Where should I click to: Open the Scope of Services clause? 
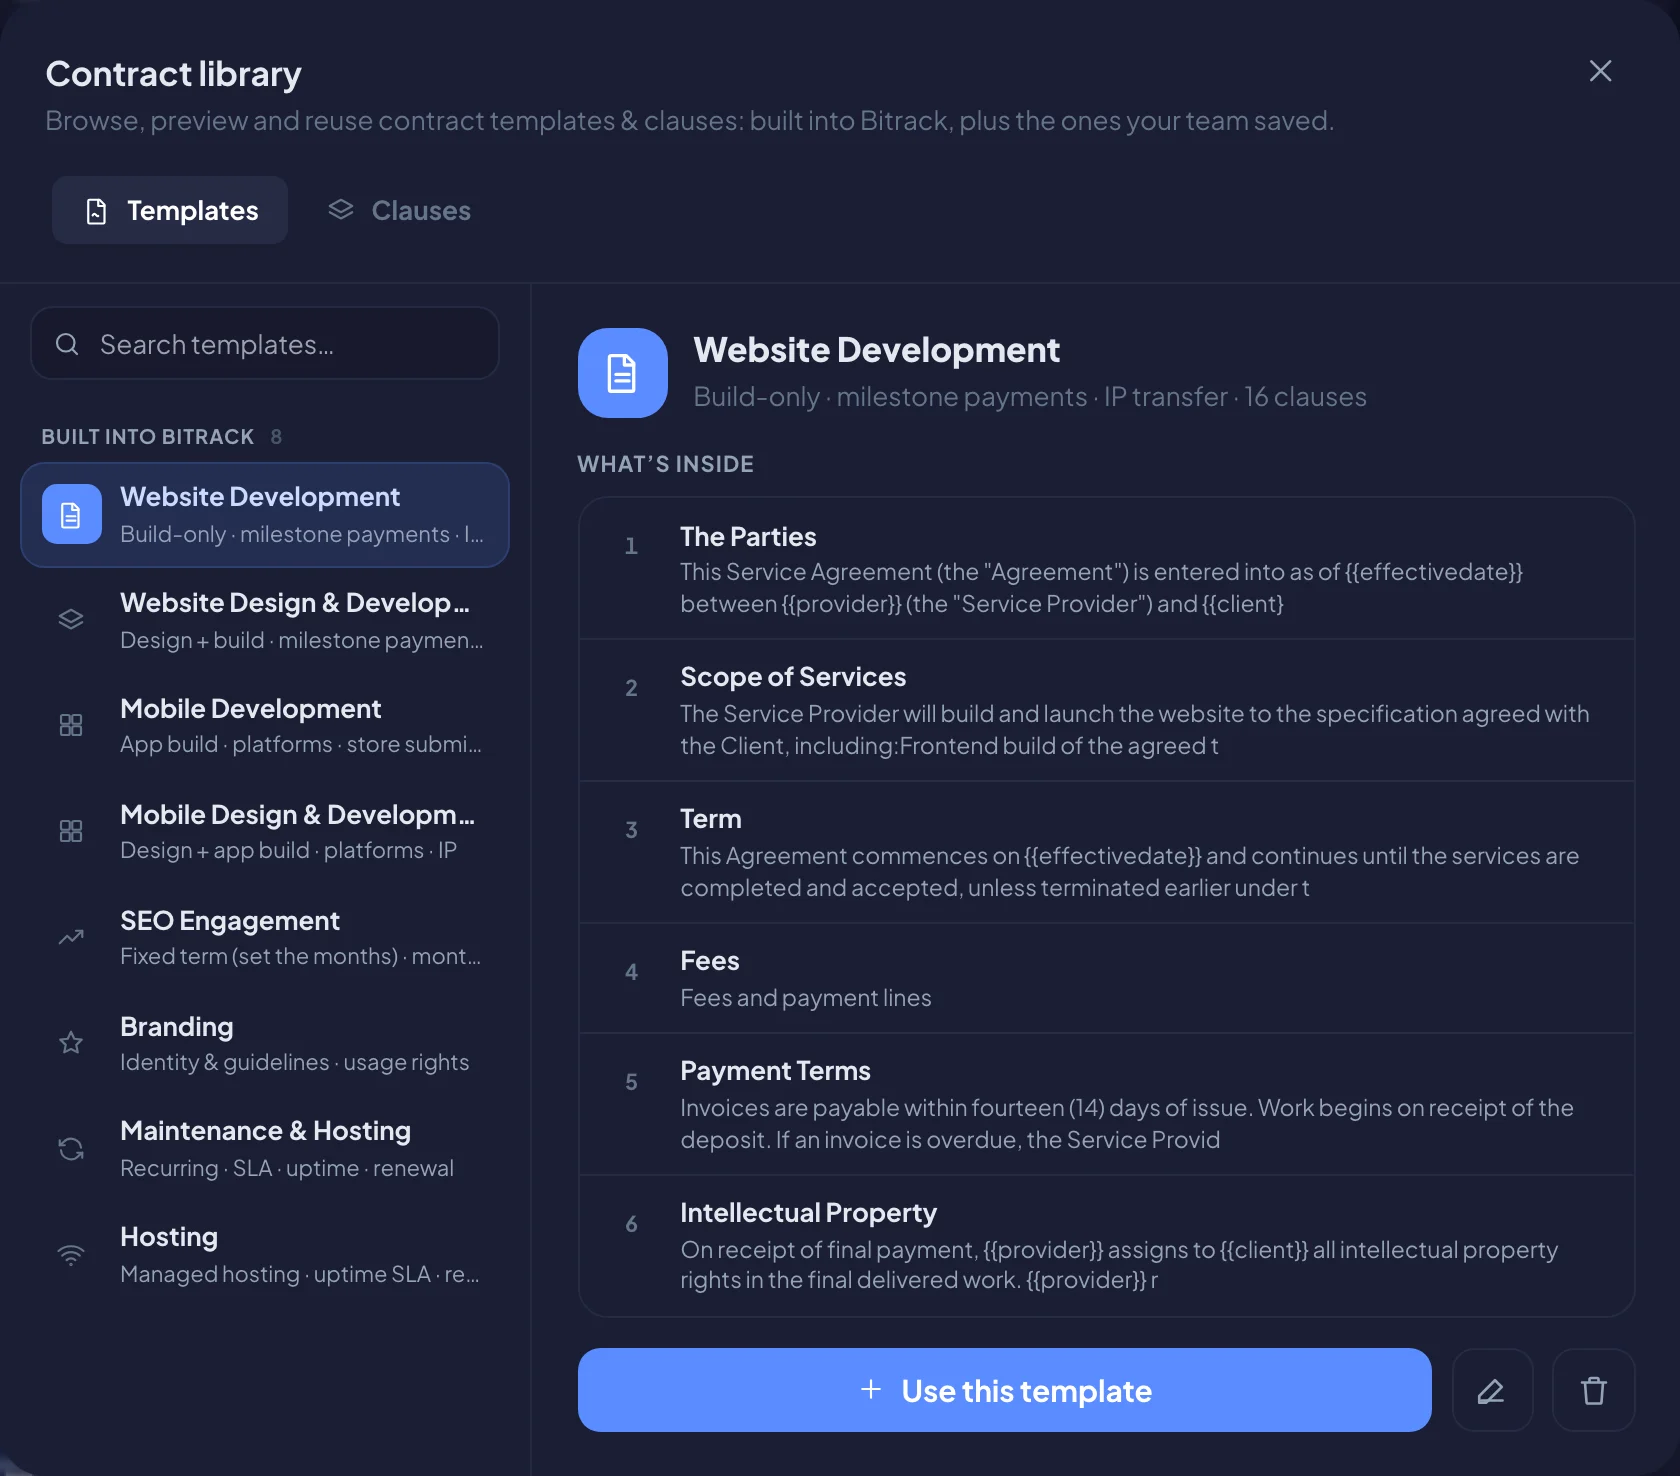1107,711
